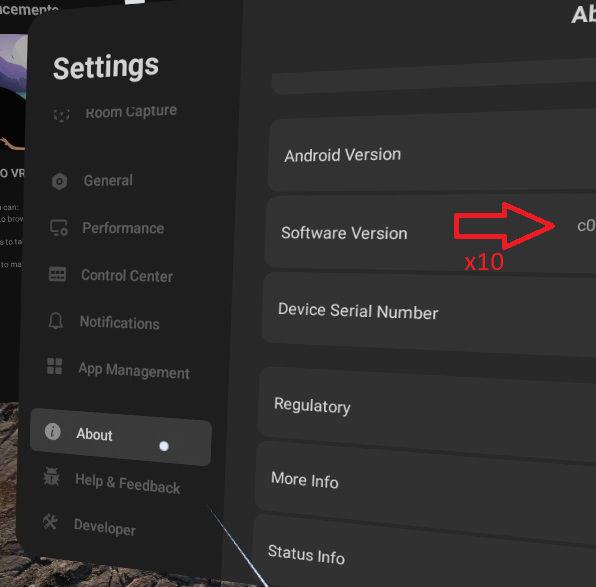Open Performance settings in sidebar
The image size is (596, 587).
click(x=123, y=228)
